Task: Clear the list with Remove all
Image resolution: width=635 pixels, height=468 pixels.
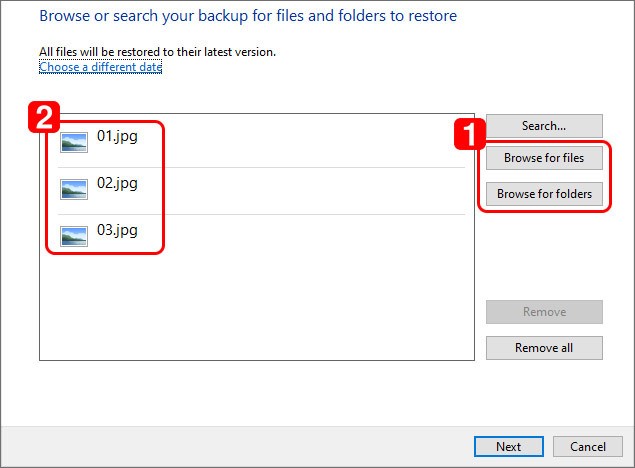Action: pos(544,348)
